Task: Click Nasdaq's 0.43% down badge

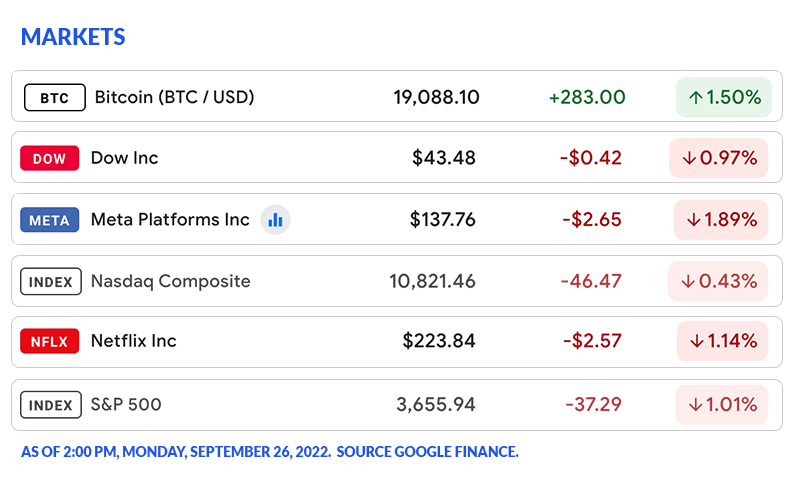Action: click(x=719, y=282)
